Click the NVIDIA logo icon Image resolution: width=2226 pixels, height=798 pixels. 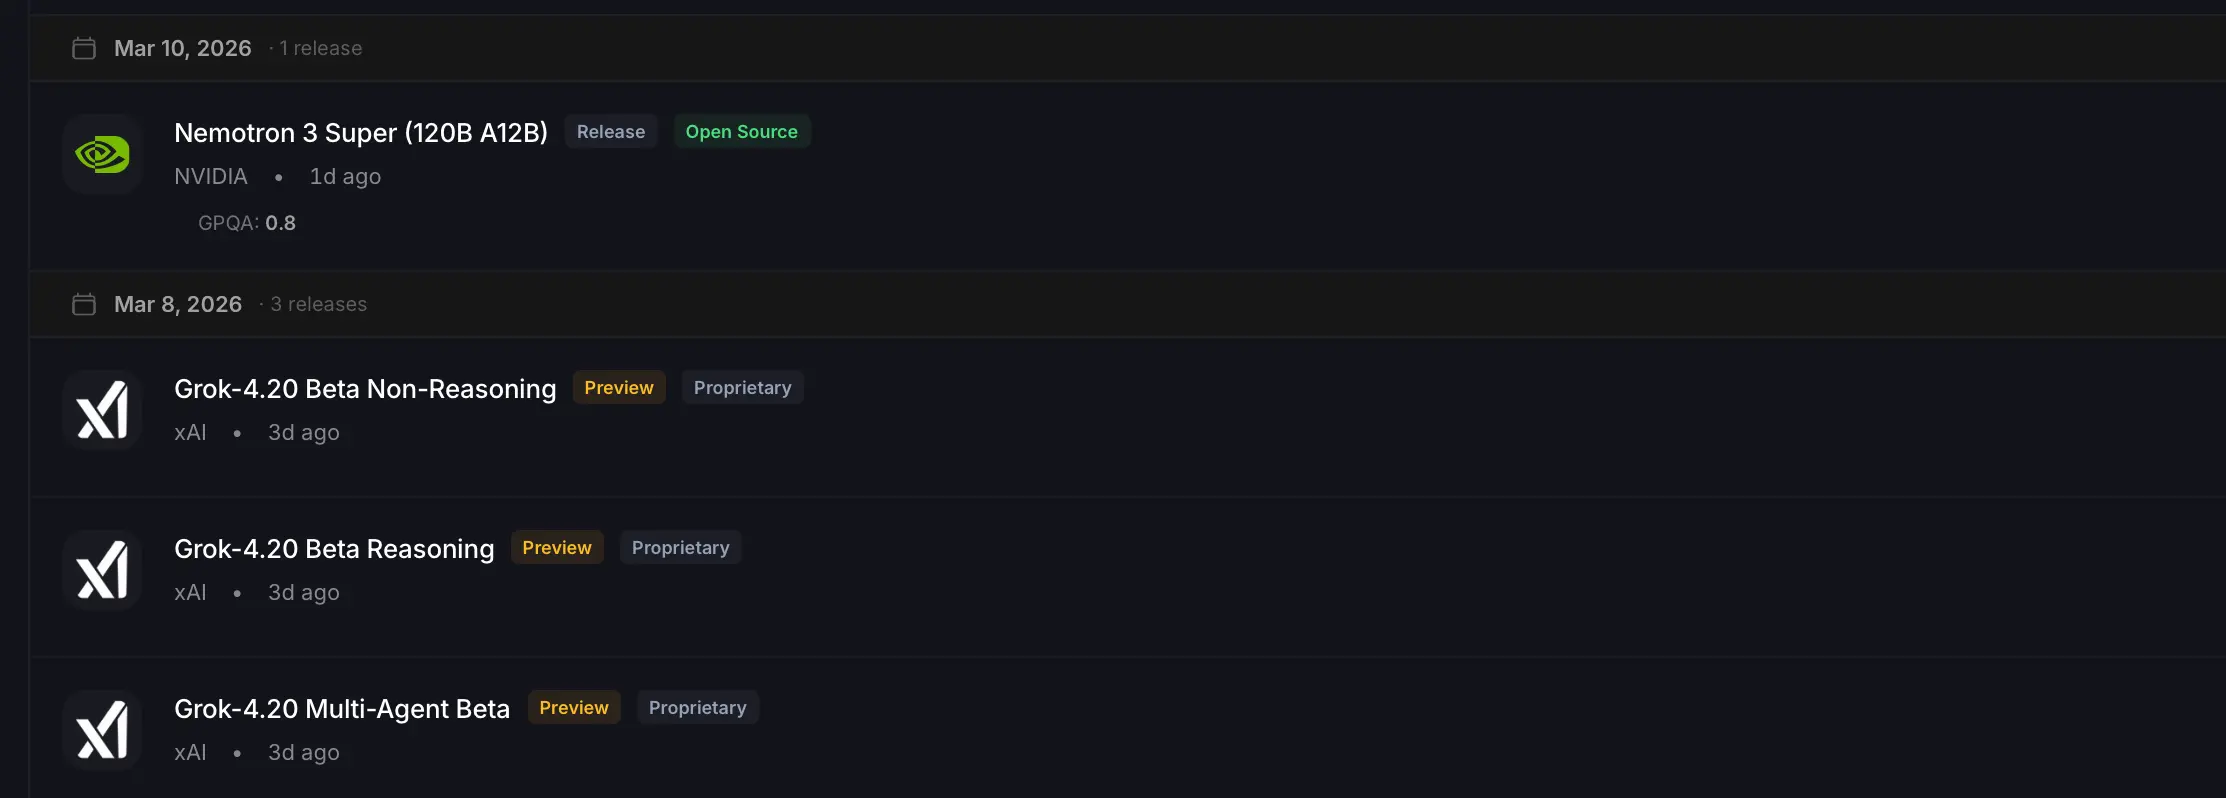102,154
